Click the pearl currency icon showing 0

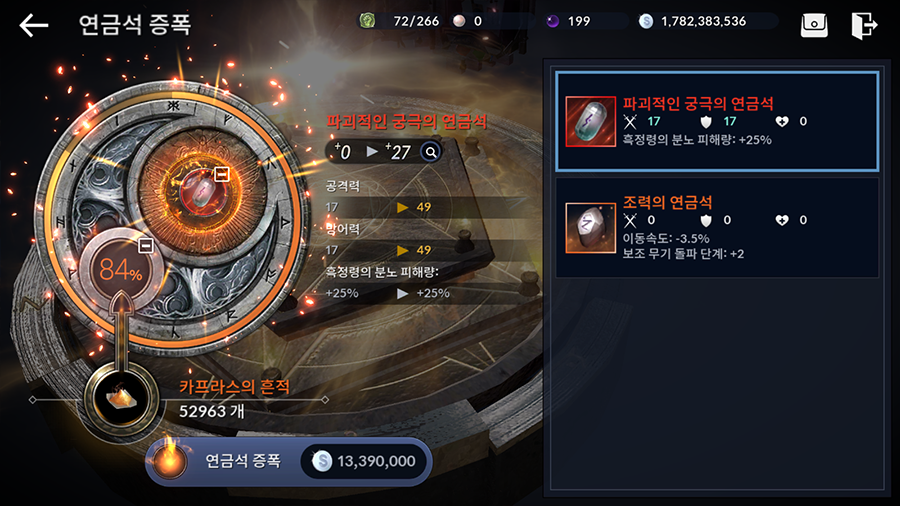[459, 21]
